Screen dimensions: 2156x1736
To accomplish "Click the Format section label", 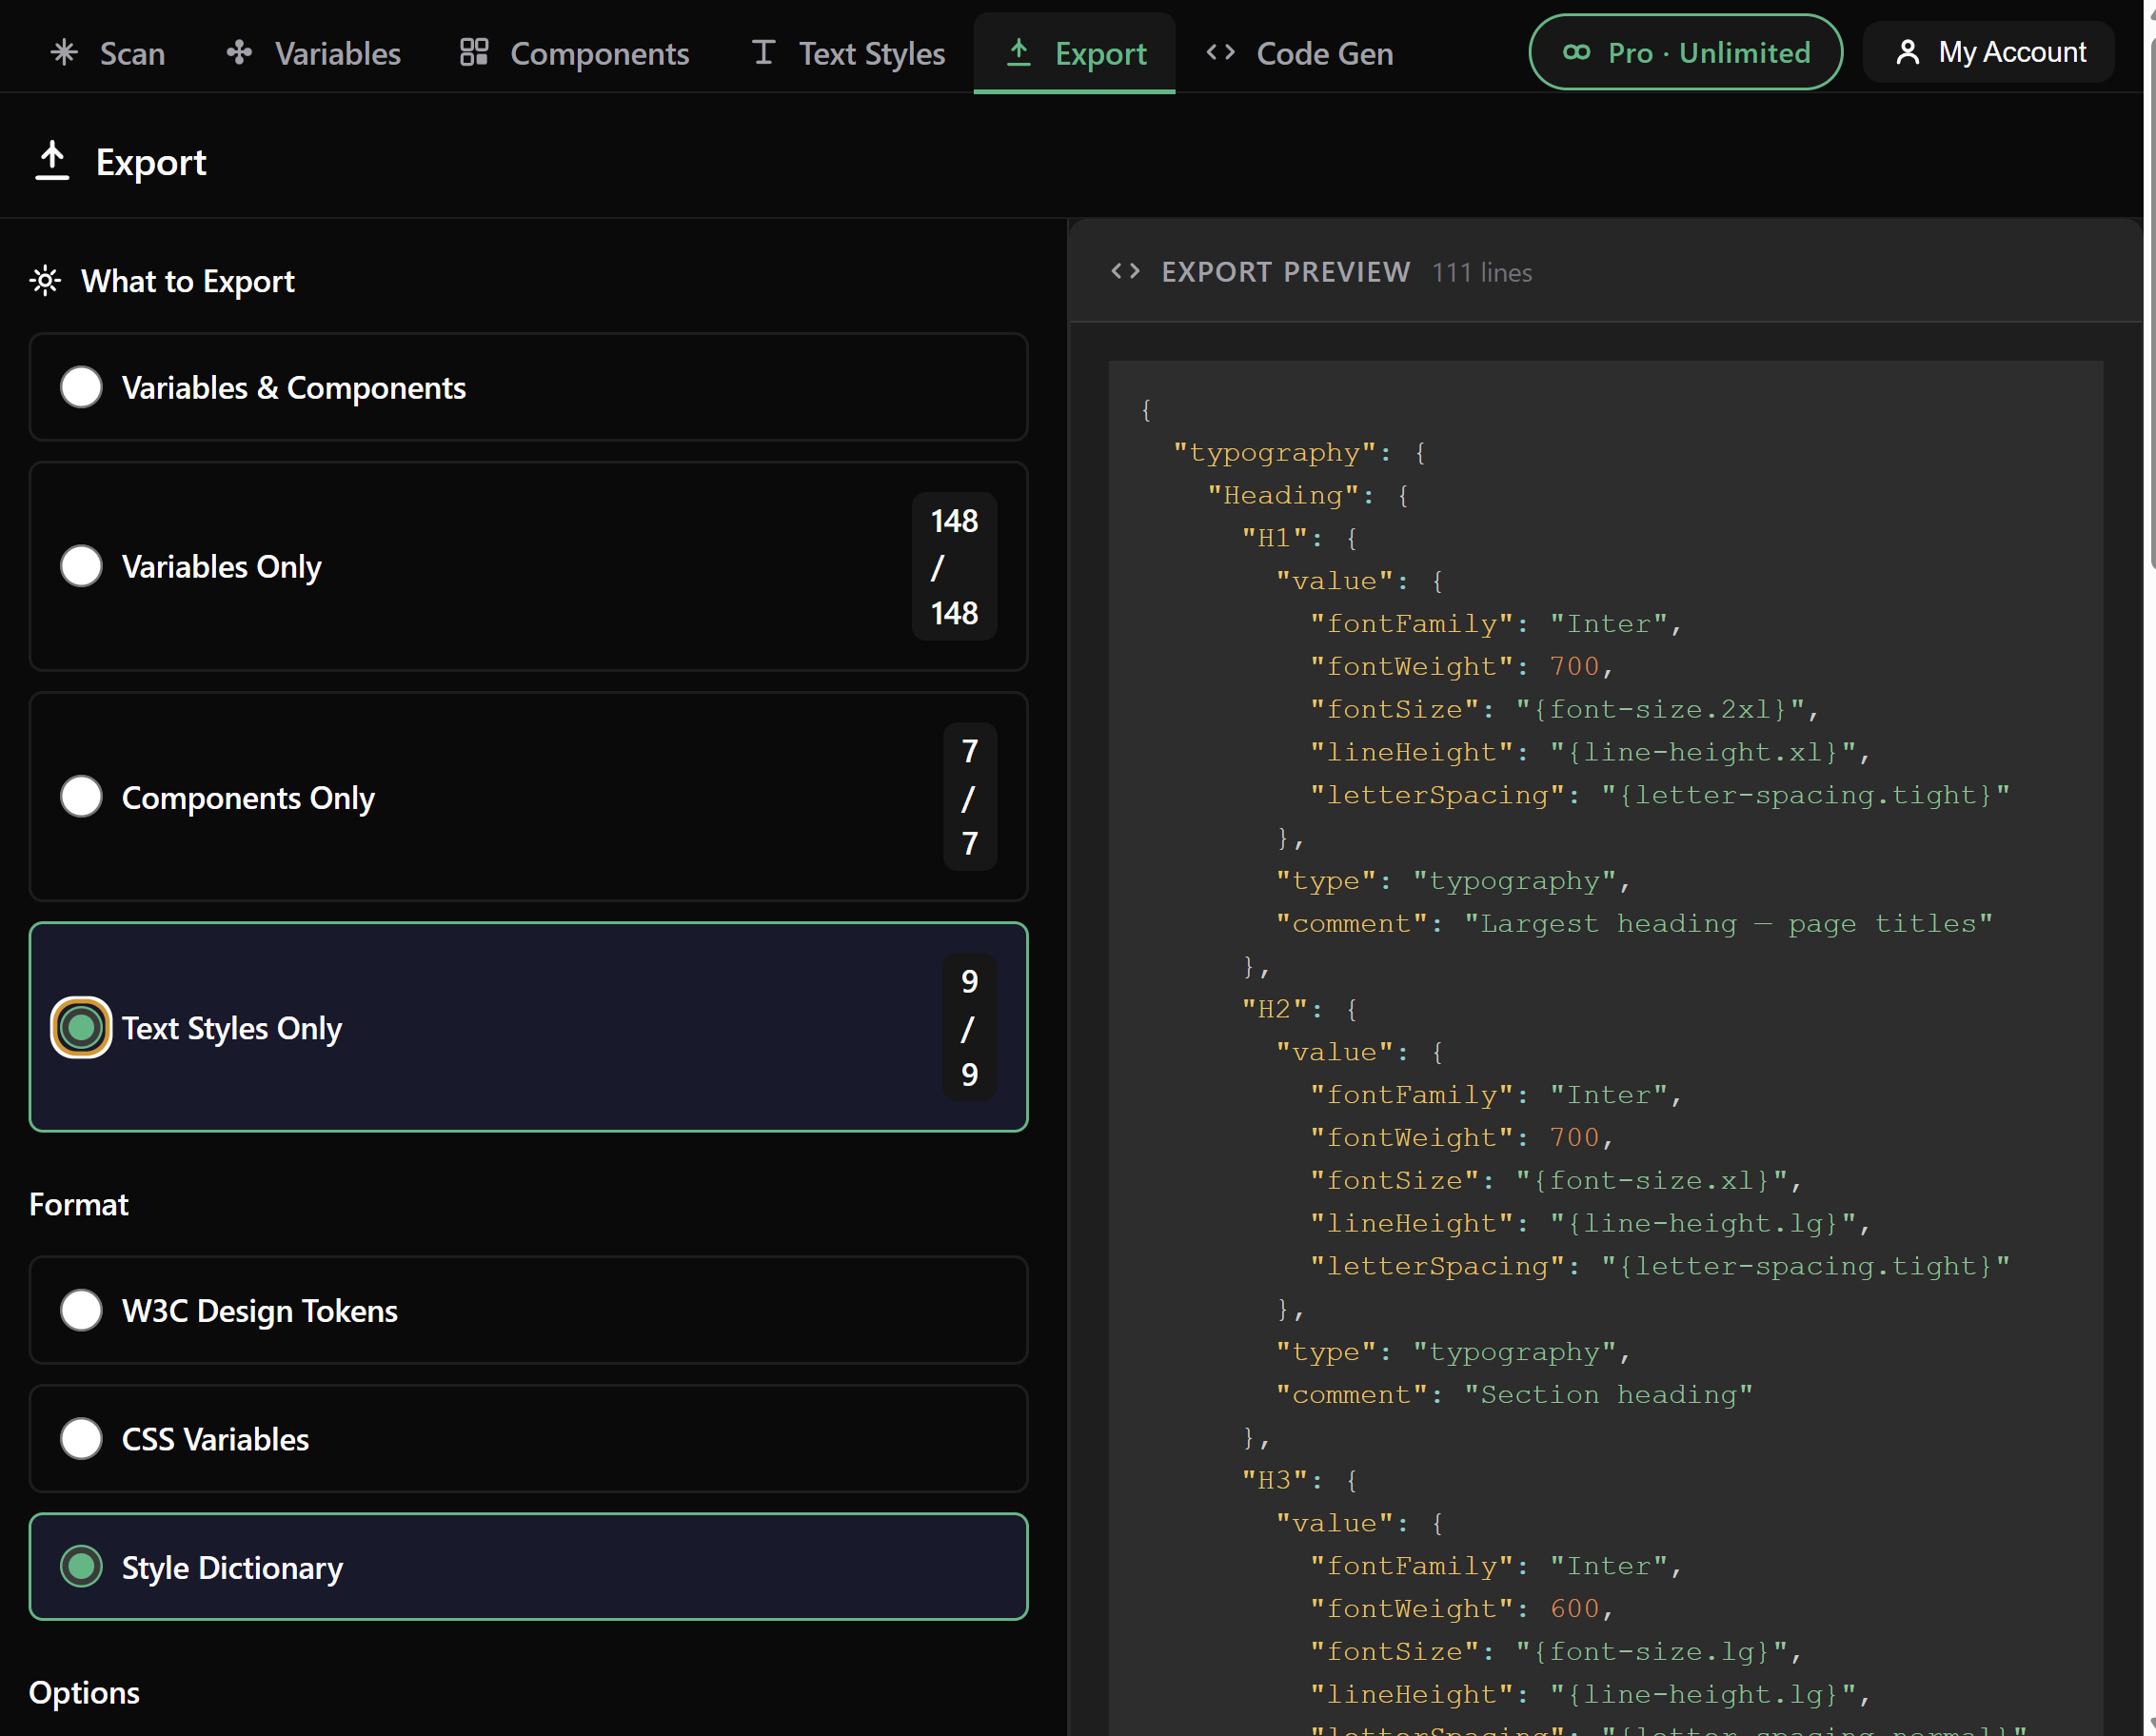I will 79,1205.
